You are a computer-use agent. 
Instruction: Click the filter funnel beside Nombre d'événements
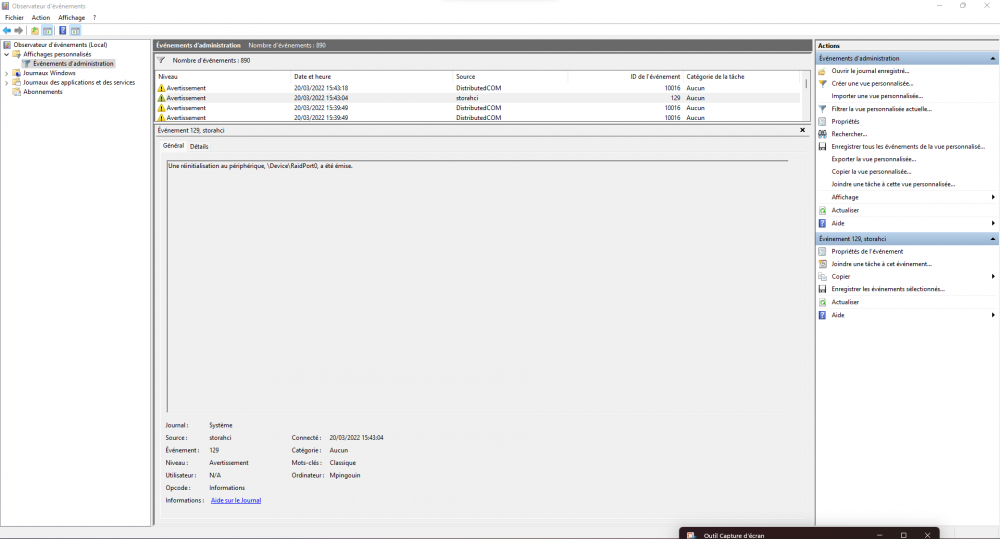[161, 61]
